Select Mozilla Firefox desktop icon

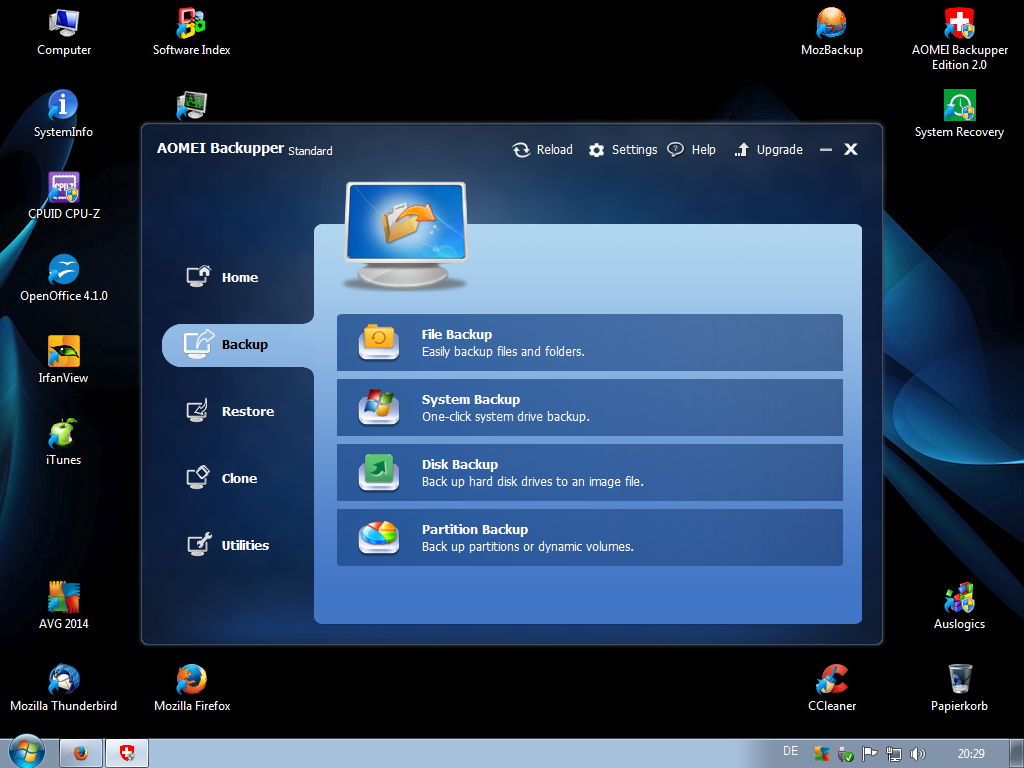192,688
